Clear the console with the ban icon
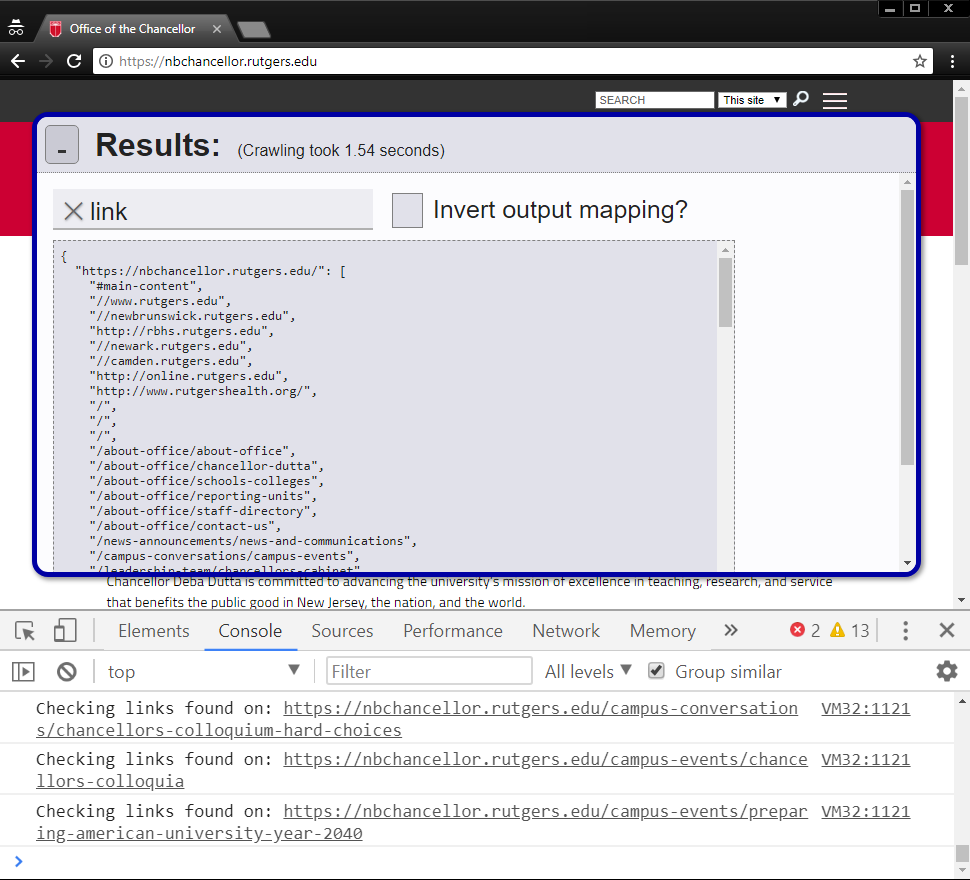Screen dimensions: 970x880 point(67,672)
